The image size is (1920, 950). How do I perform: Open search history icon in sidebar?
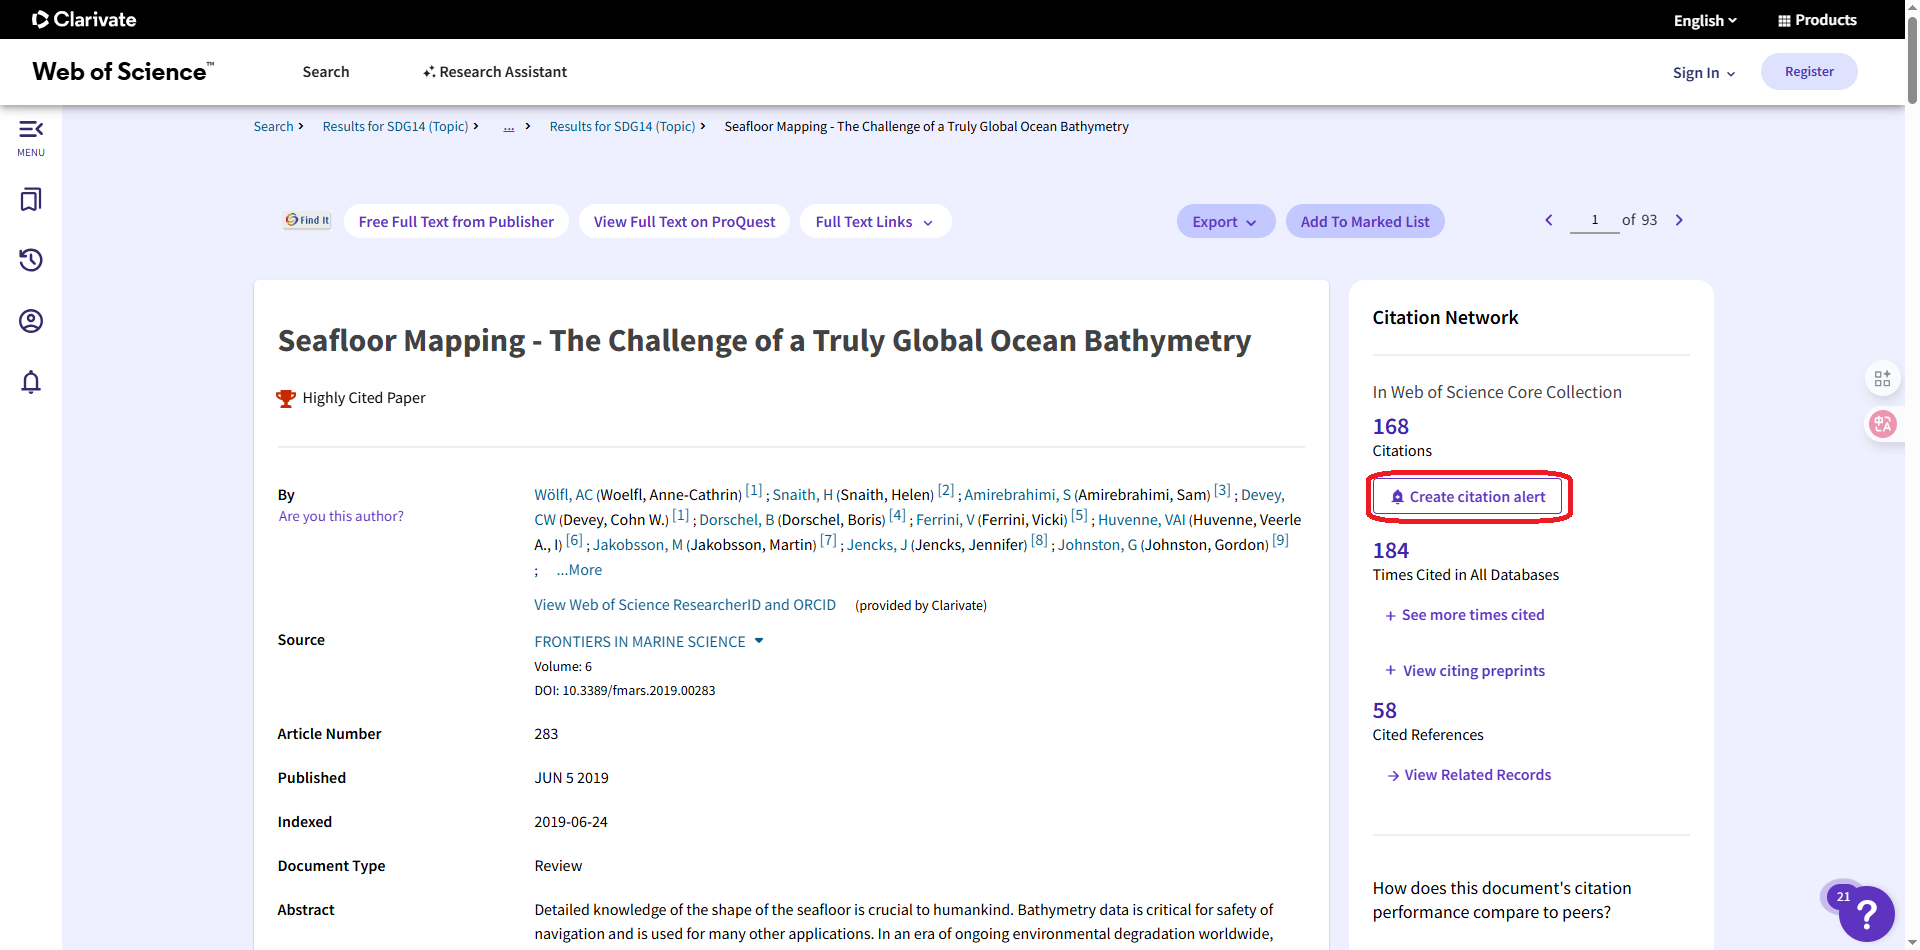31,260
